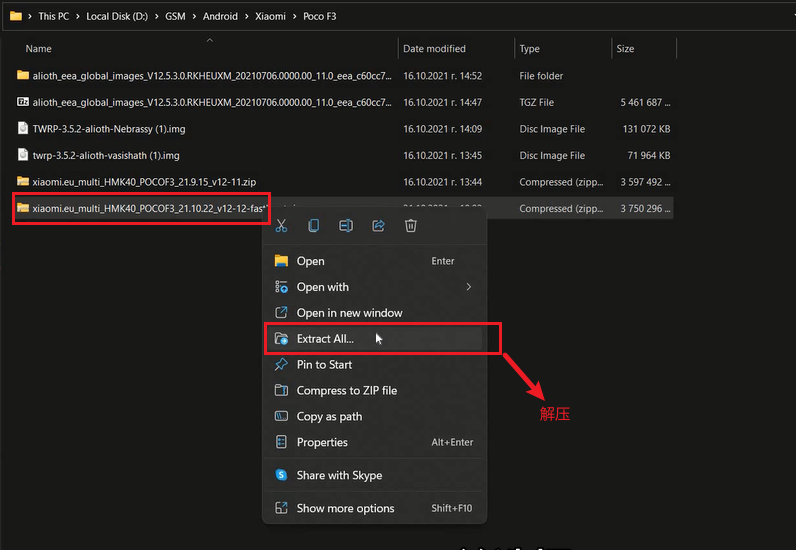Expand chevron after Android breadcrumb
This screenshot has width=796, height=550.
pos(247,16)
